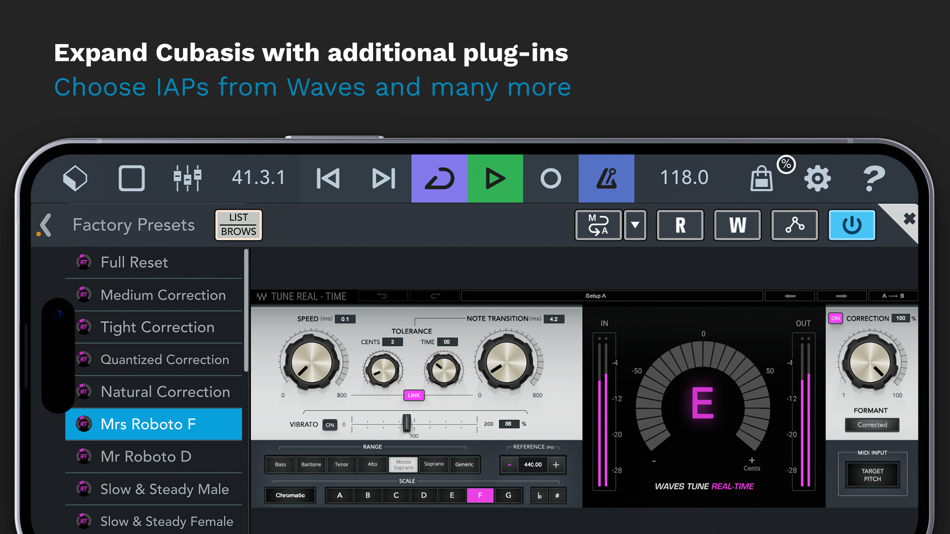Select the Slow & Steady Male preset

[x=153, y=489]
